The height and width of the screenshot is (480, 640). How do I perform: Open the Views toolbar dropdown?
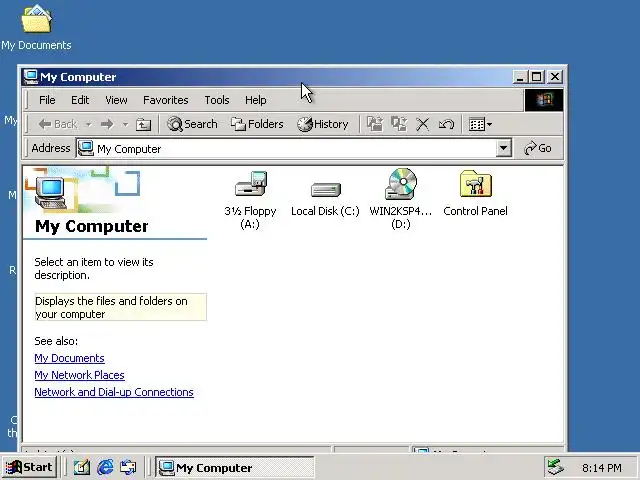(x=480, y=124)
